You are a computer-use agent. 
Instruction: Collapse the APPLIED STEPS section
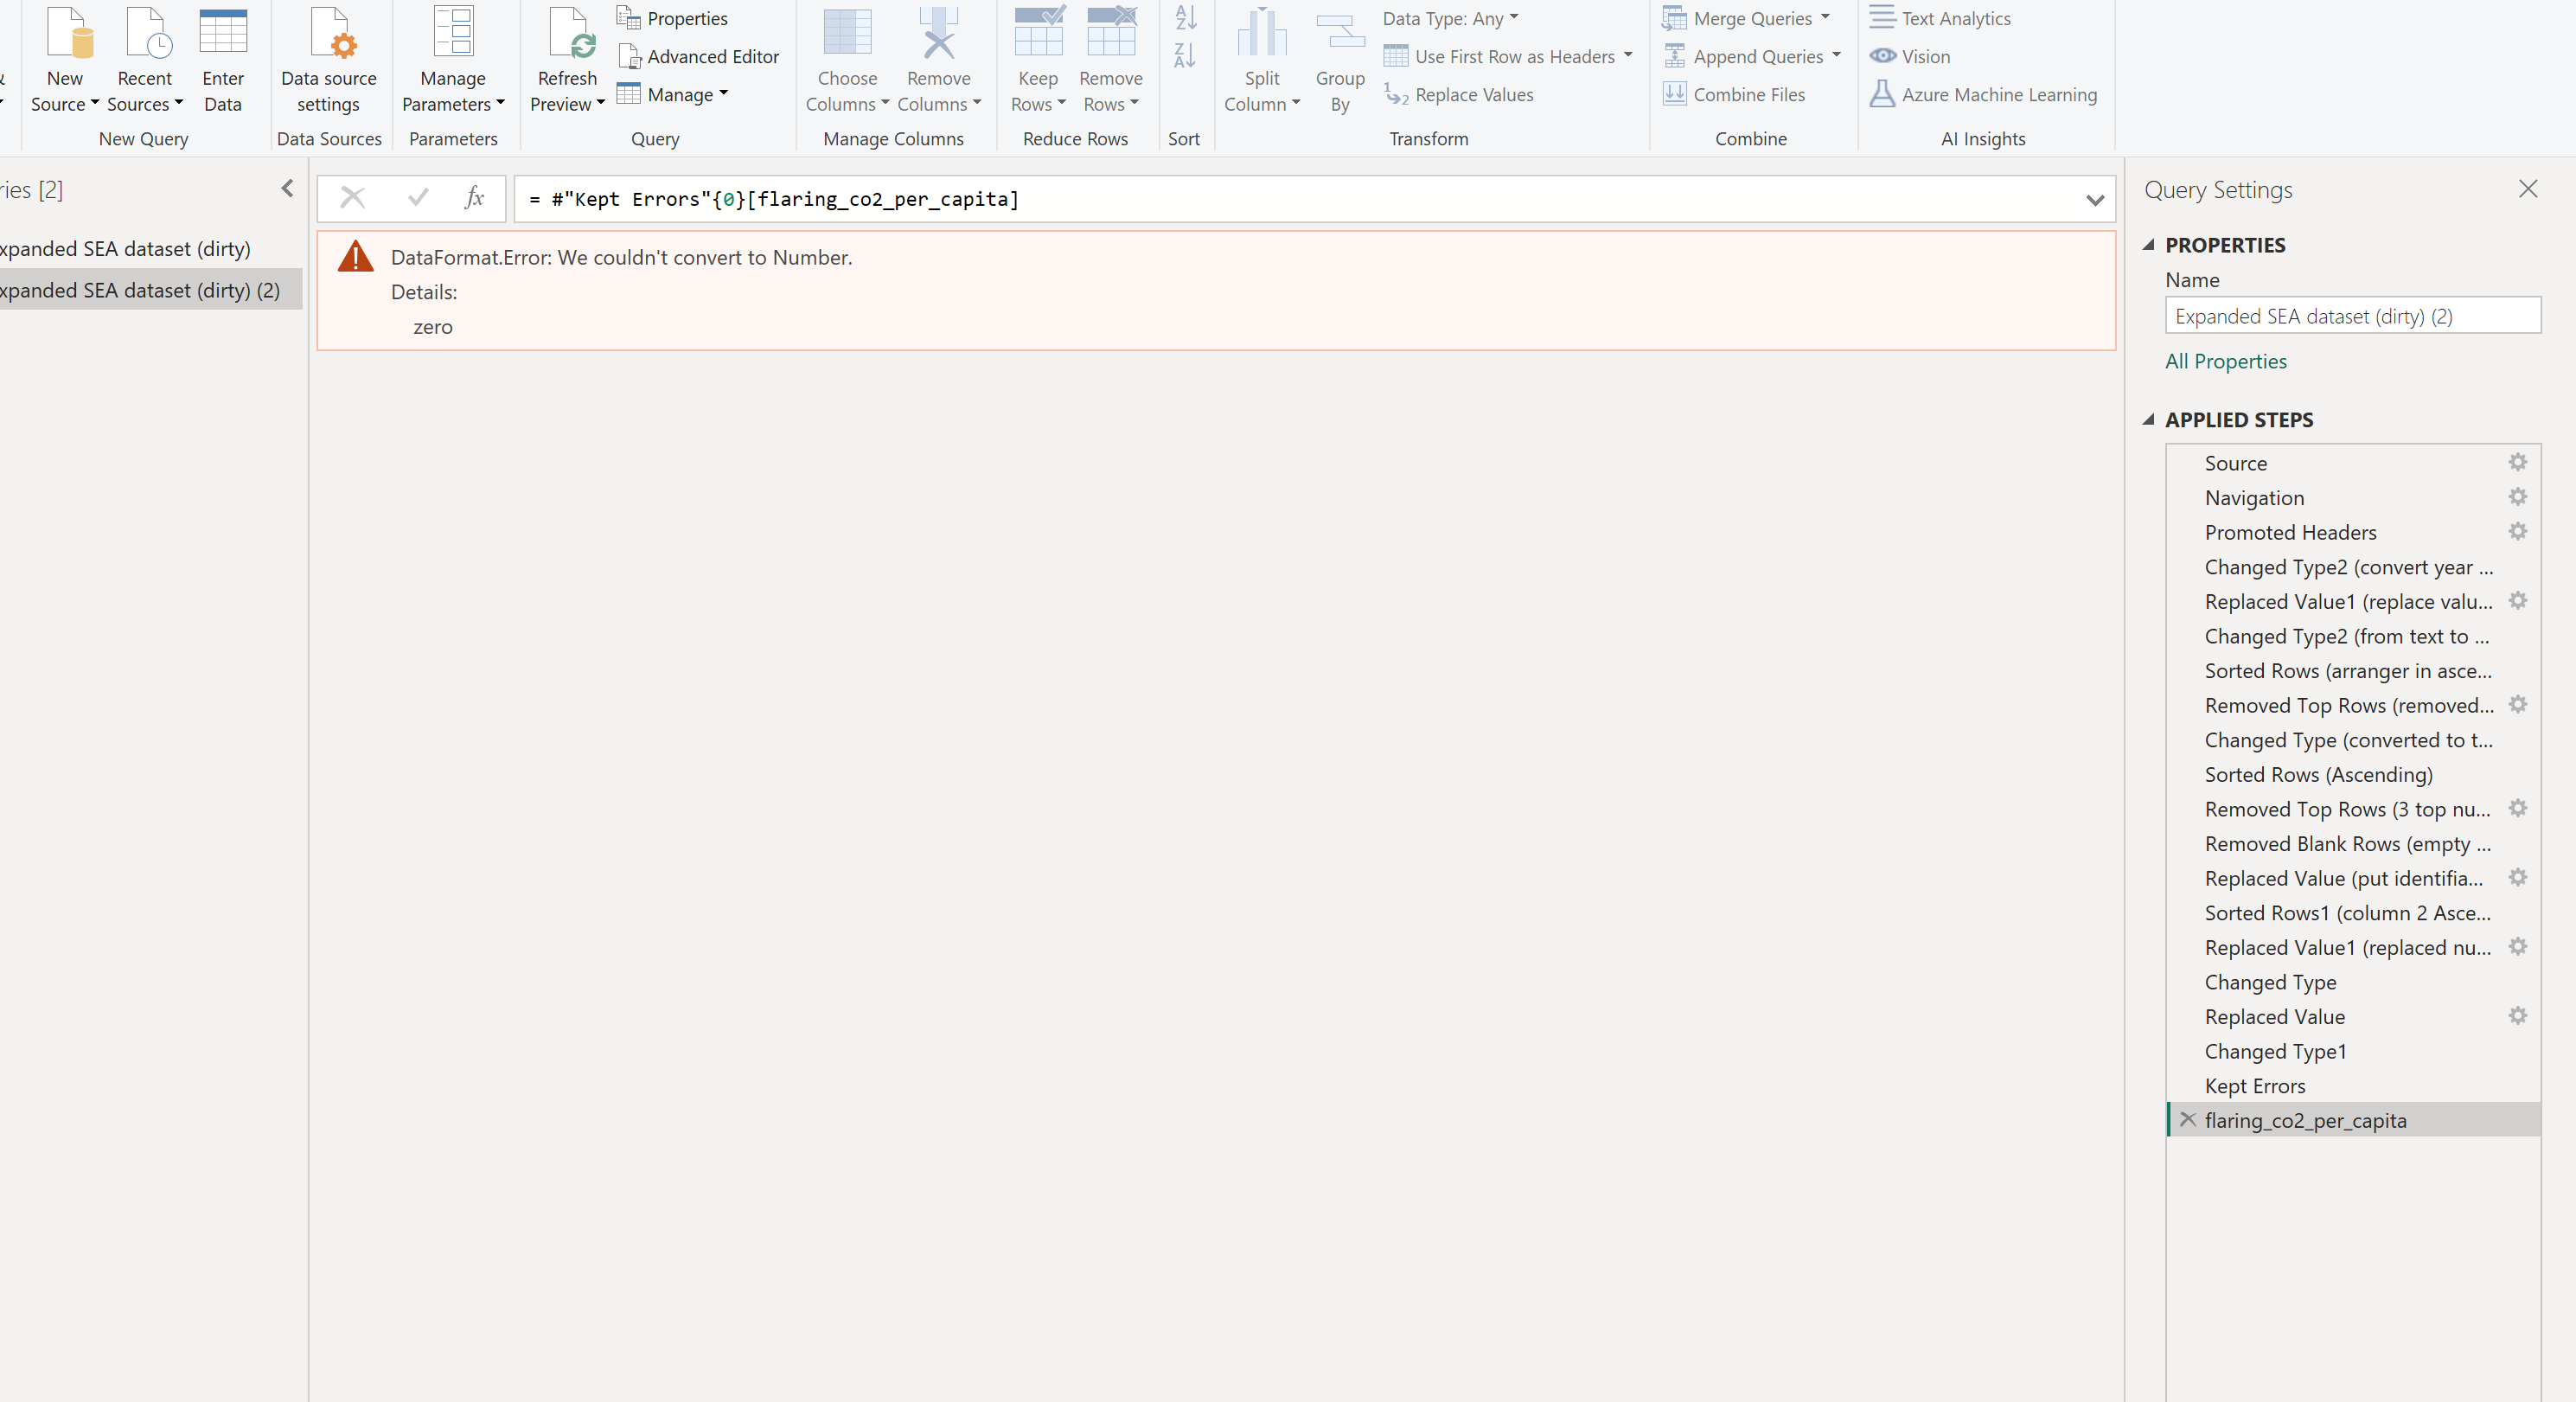2148,419
